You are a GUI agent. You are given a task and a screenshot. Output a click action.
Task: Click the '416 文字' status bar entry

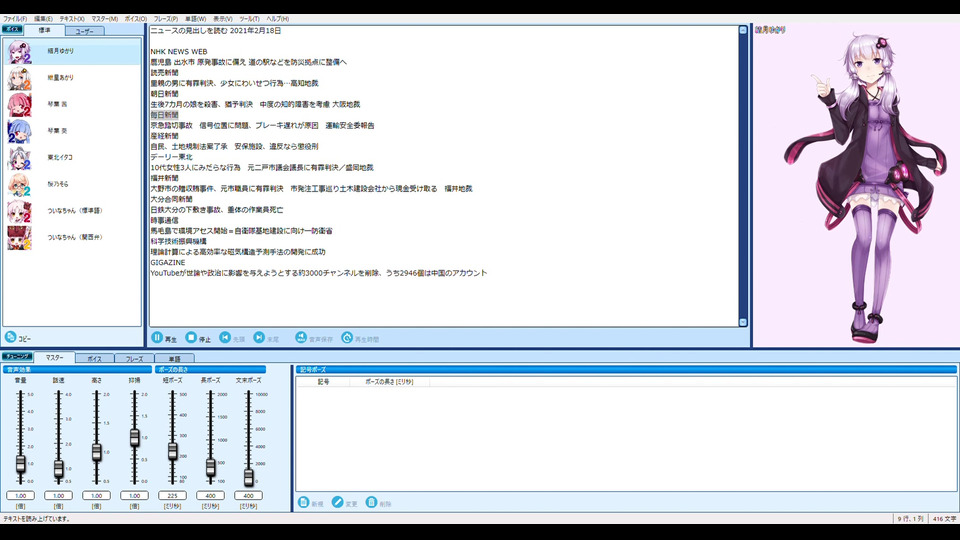coord(944,519)
